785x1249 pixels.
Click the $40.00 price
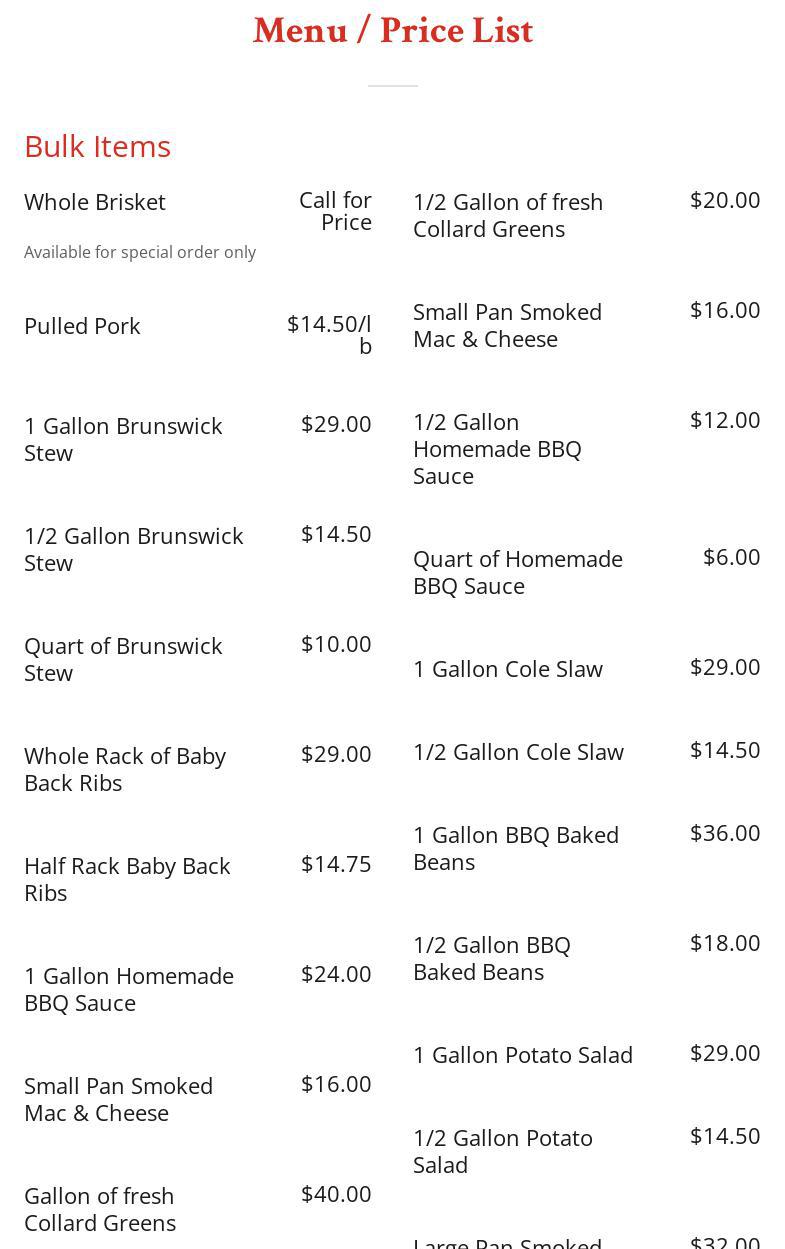pos(336,1194)
